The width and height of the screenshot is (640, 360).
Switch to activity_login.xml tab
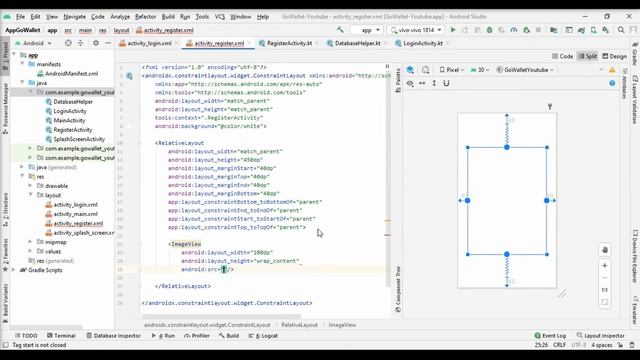[x=149, y=43]
